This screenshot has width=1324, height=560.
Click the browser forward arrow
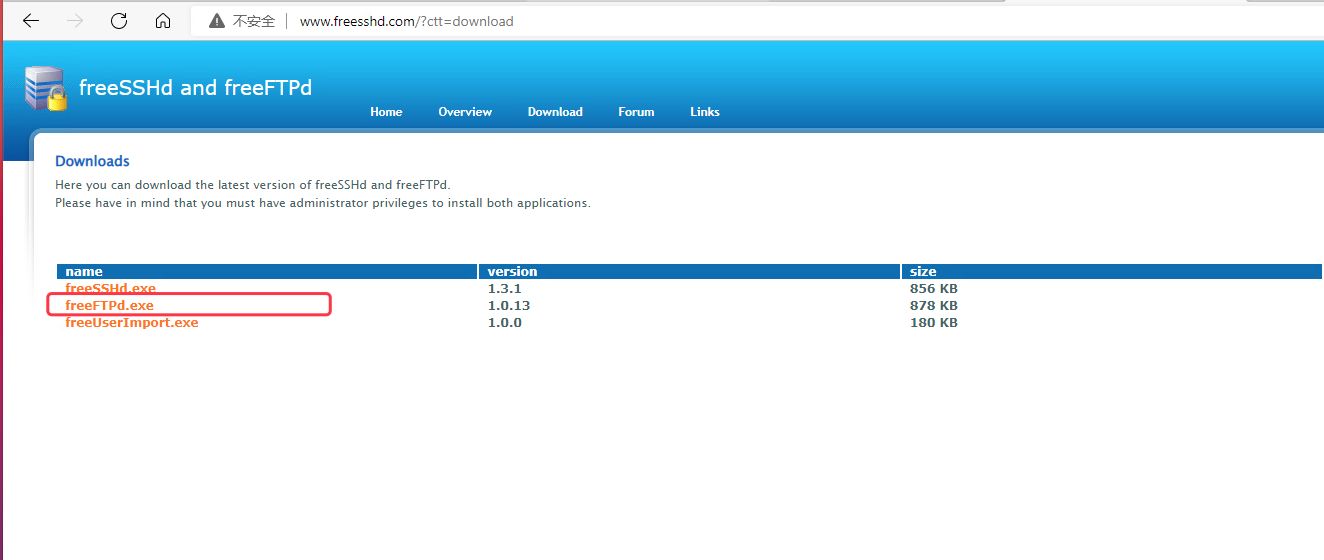pos(75,20)
